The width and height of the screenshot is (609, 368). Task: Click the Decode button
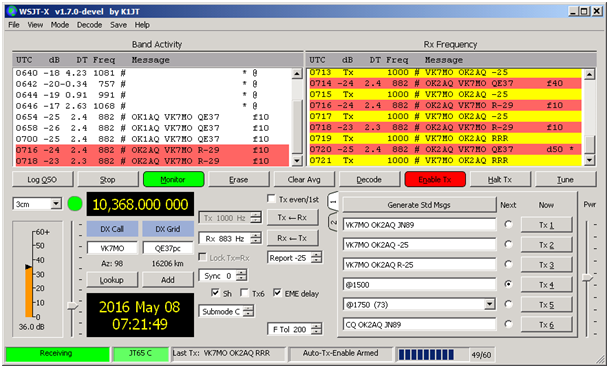tap(369, 180)
